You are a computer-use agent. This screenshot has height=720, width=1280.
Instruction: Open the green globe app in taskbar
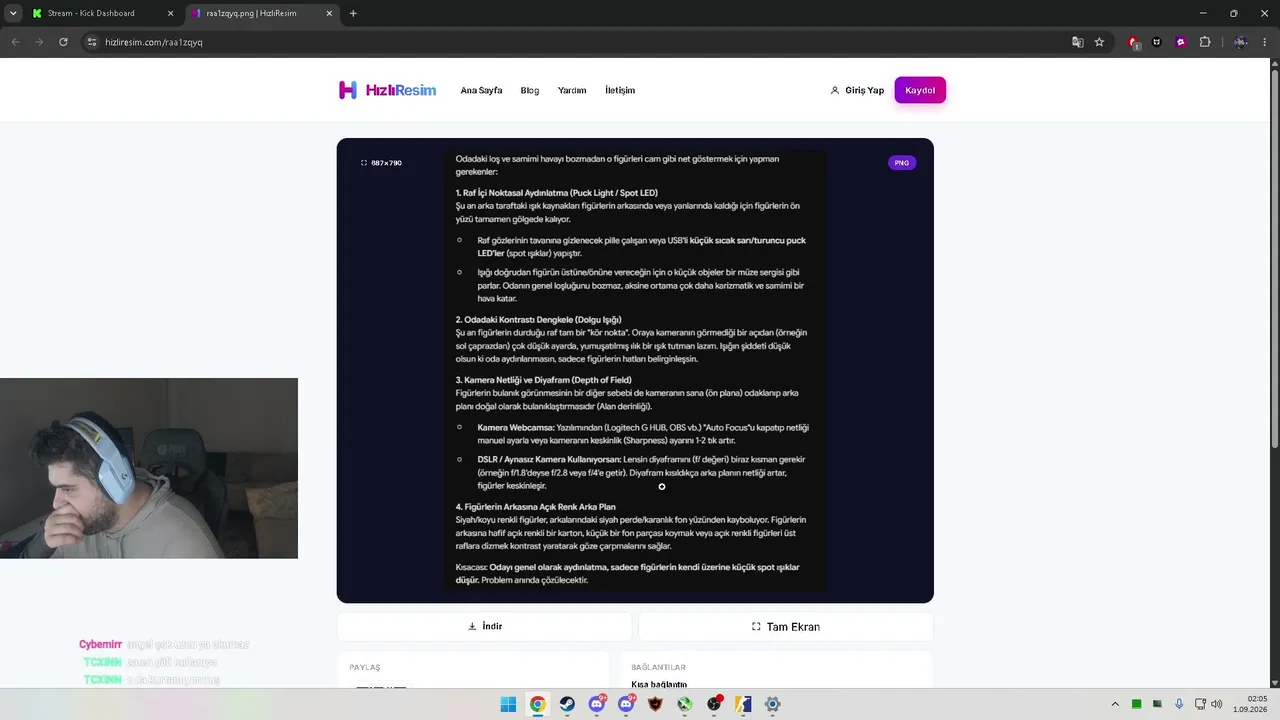[685, 704]
